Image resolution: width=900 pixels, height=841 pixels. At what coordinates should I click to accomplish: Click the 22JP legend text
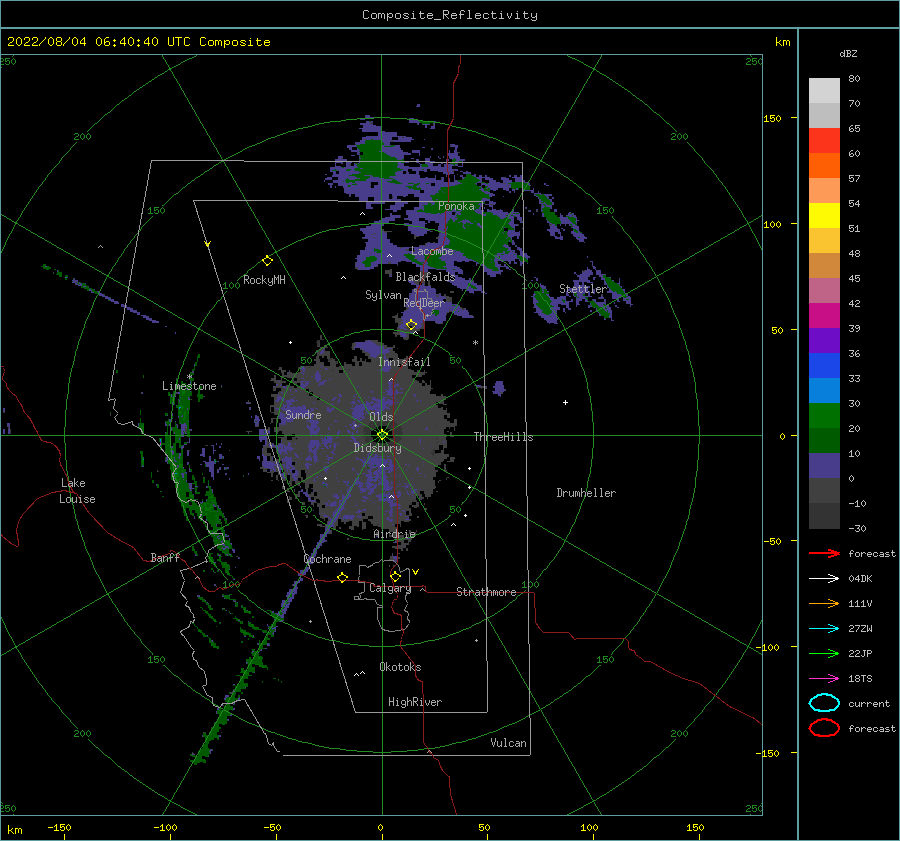(x=860, y=653)
